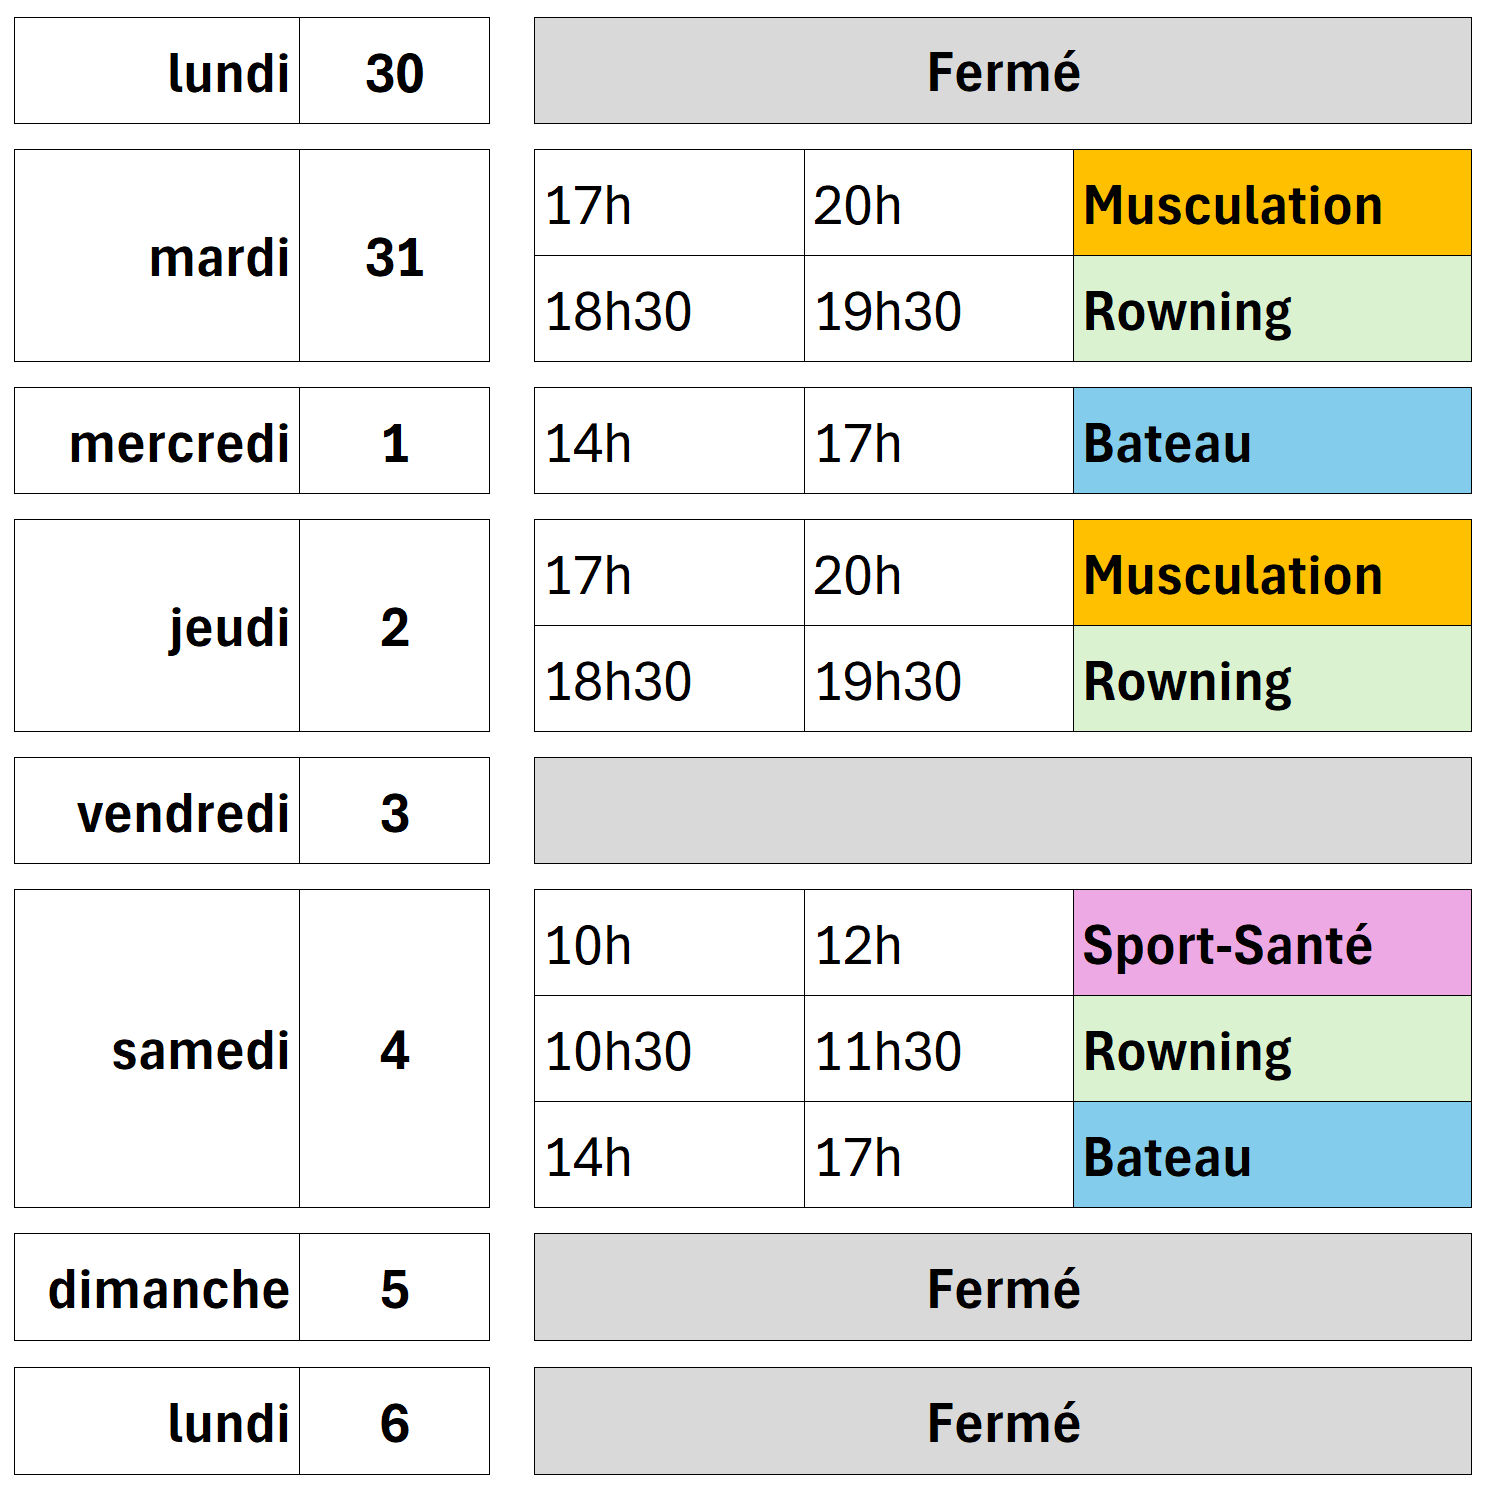Click the samedi day label cell
Screen dimensions: 1485x1485
[x=157, y=1049]
